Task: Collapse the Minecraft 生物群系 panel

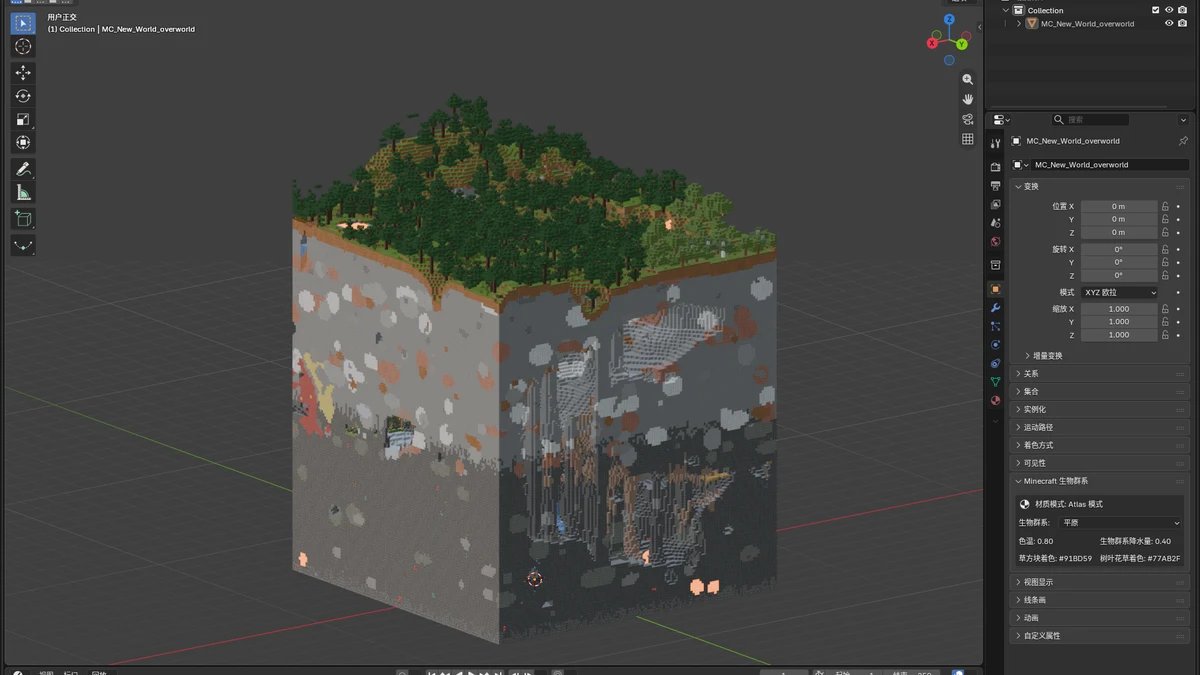Action: [1097, 481]
